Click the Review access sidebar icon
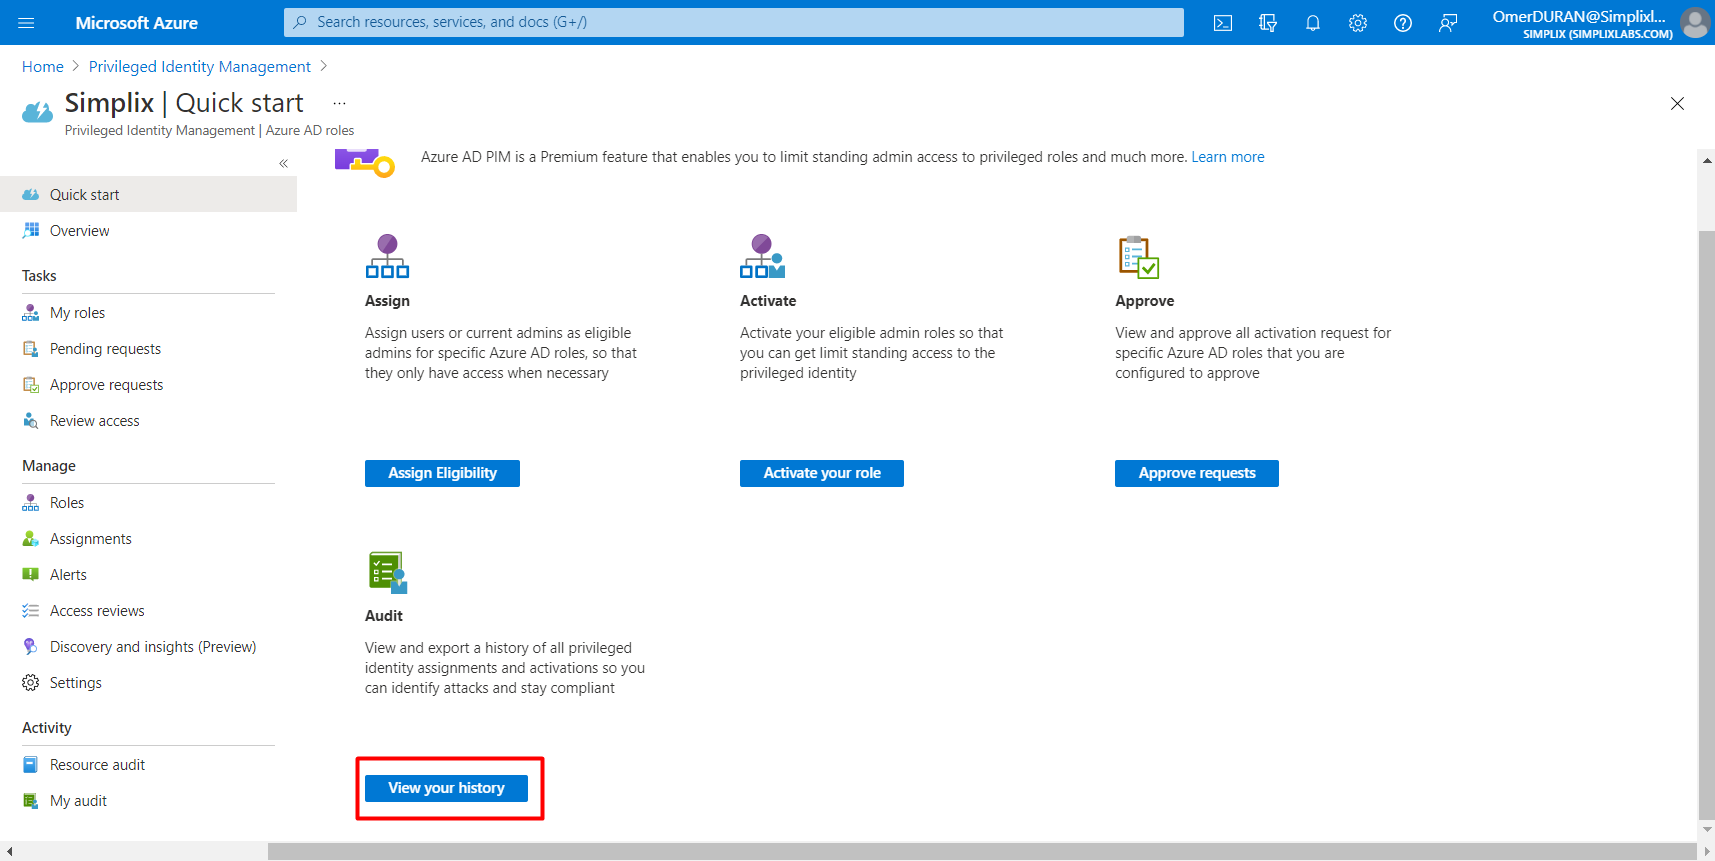Screen dimensions: 1715x861 [31, 421]
